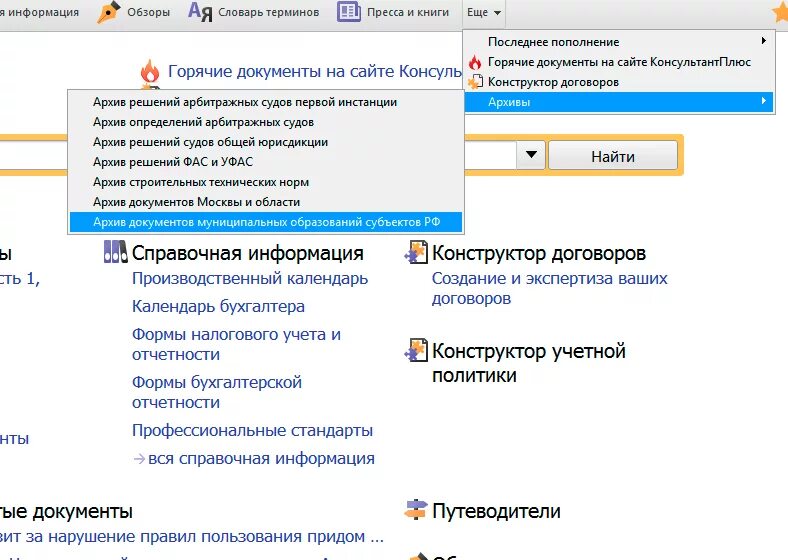Open Формы бухгалтерской отчетности link
This screenshot has height=560, width=788.
click(217, 392)
